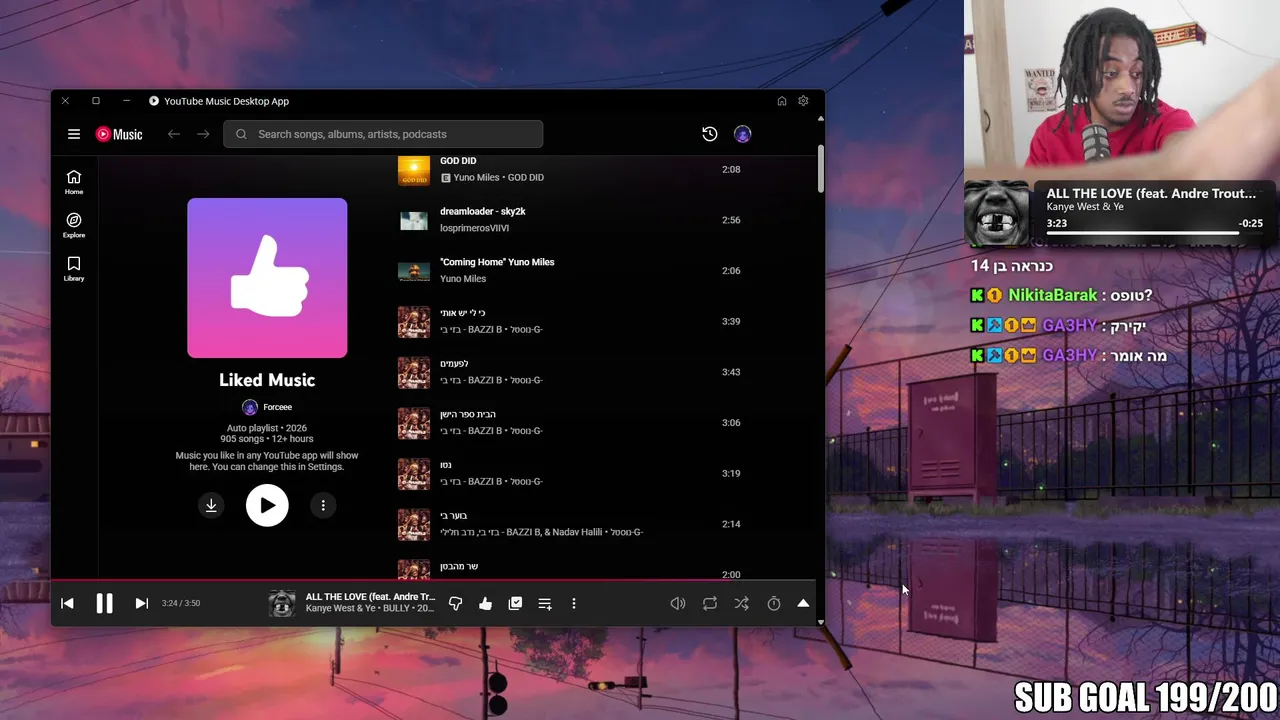Open the account avatar menu
The width and height of the screenshot is (1280, 720).
[742, 134]
